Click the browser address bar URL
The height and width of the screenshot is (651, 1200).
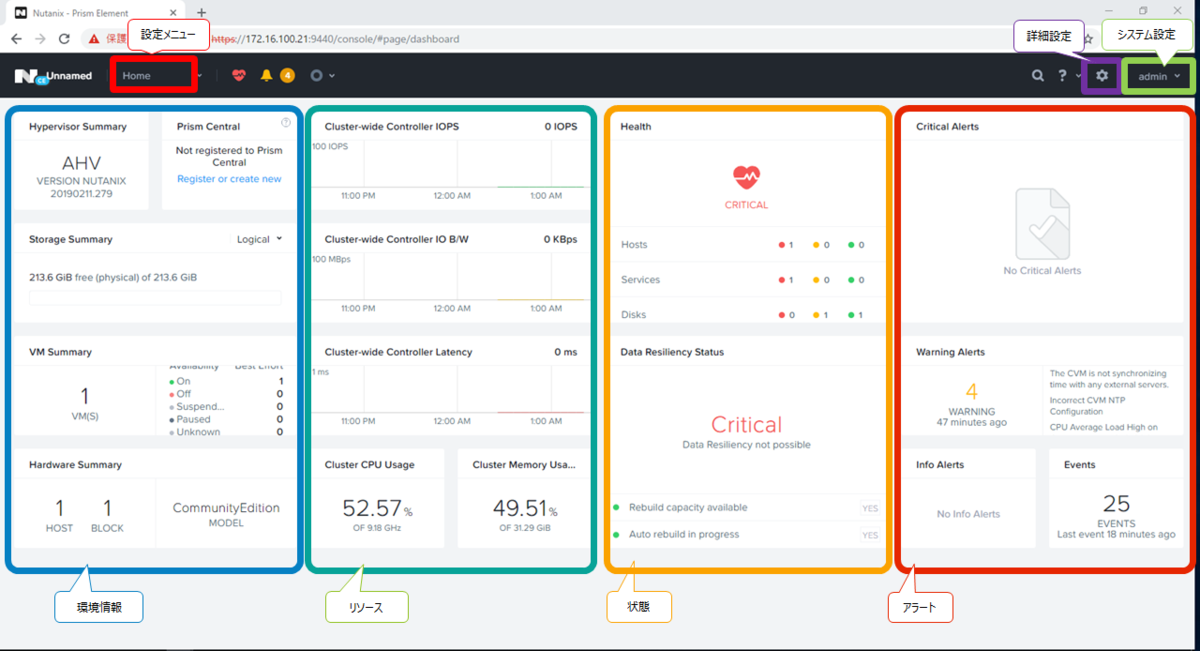(x=336, y=39)
